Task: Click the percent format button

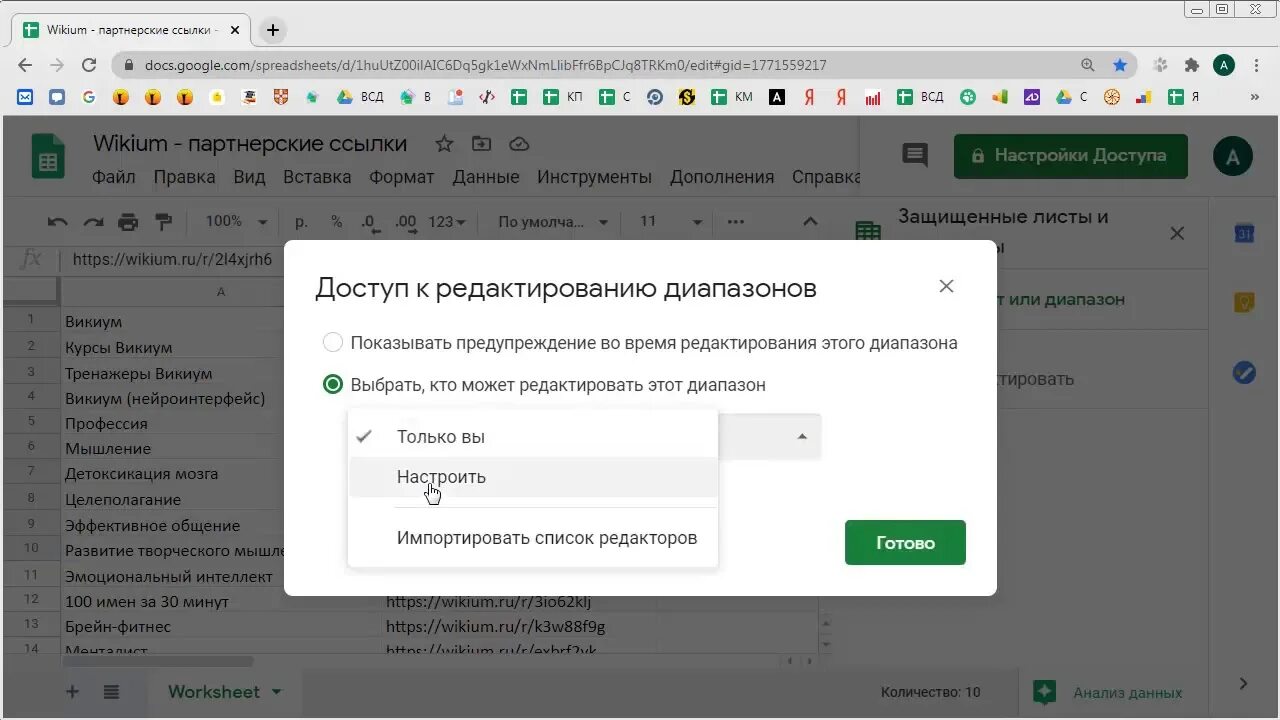Action: (x=336, y=222)
